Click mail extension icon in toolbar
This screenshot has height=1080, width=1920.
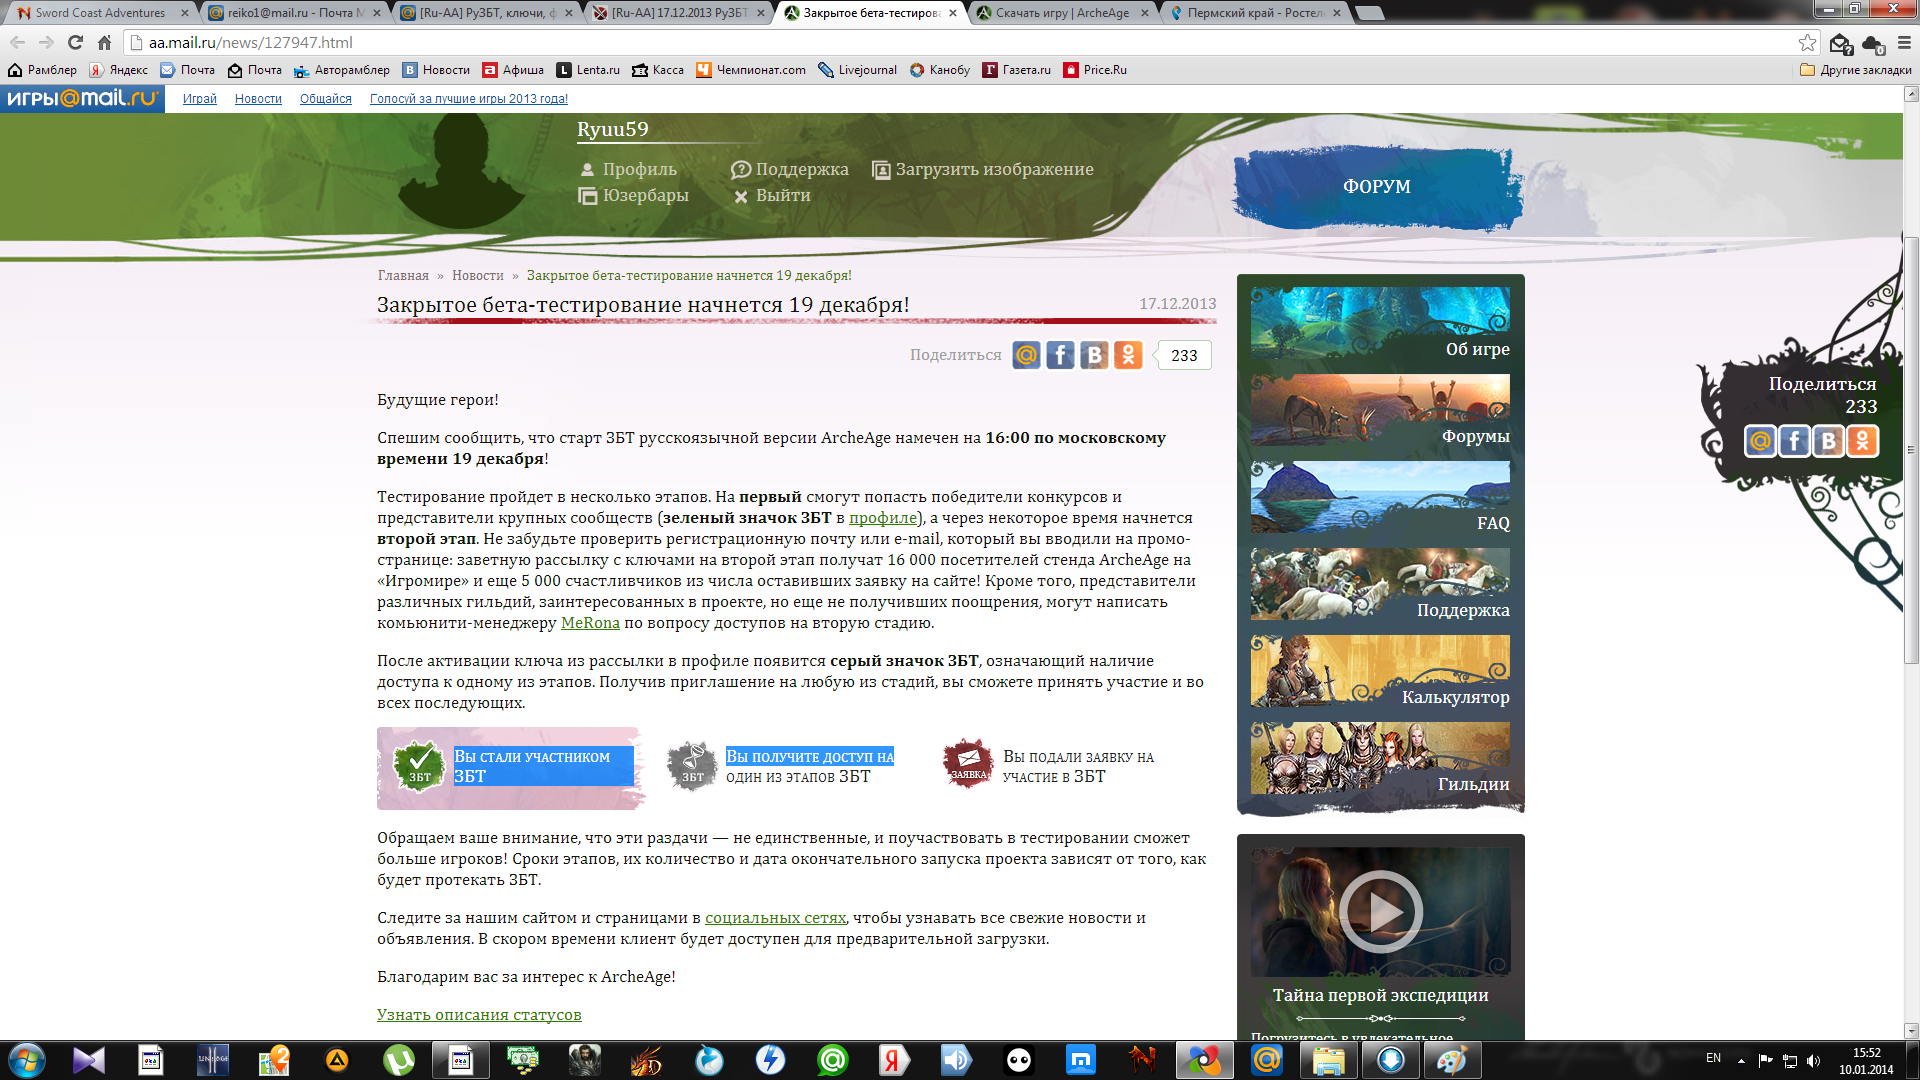1840,43
